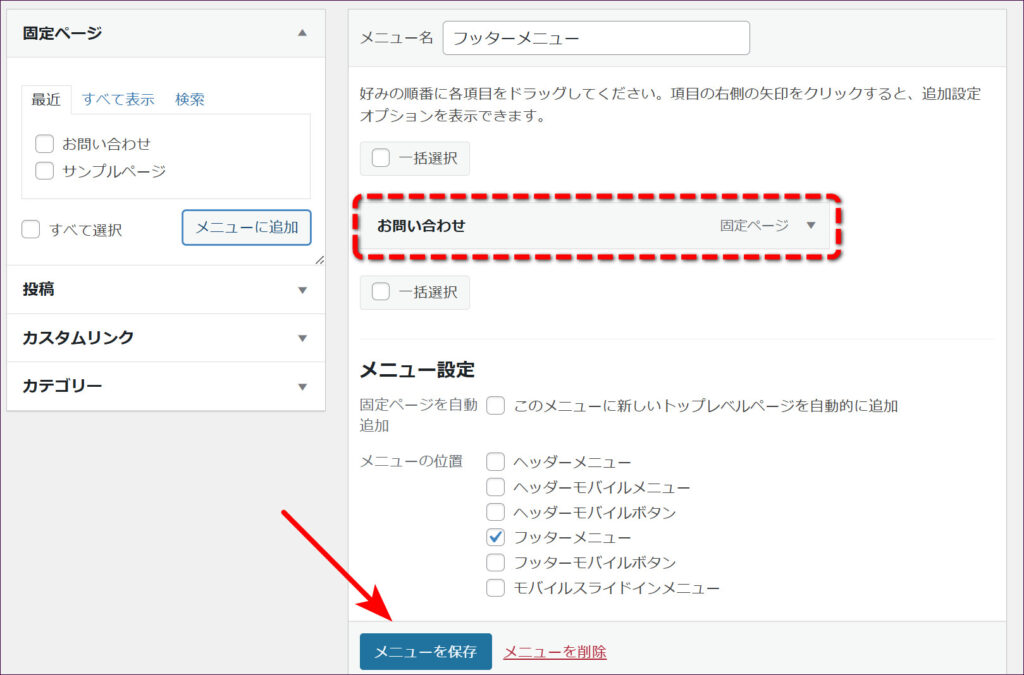The width and height of the screenshot is (1024, 675).
Task: Click inside the メニュー名 text field
Action: click(596, 38)
